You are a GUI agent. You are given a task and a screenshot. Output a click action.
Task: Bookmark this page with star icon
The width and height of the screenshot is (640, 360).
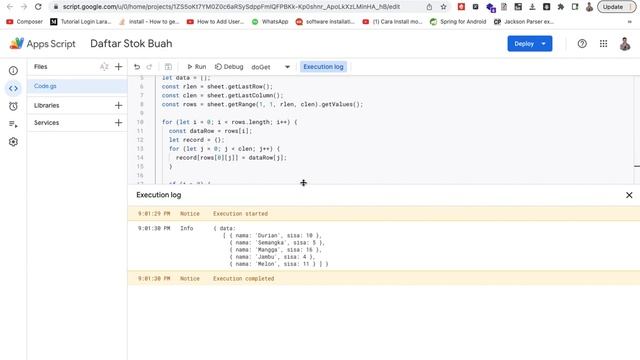click(443, 7)
